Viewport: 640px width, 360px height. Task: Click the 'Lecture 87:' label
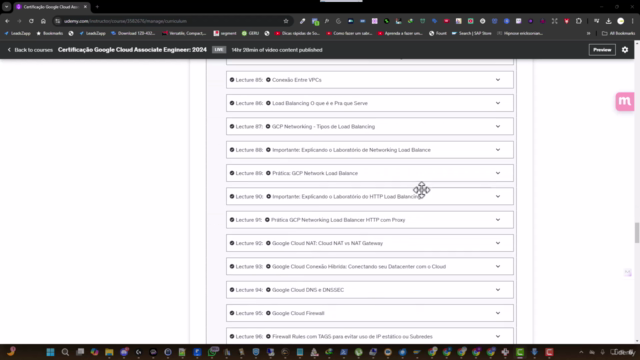coord(249,127)
